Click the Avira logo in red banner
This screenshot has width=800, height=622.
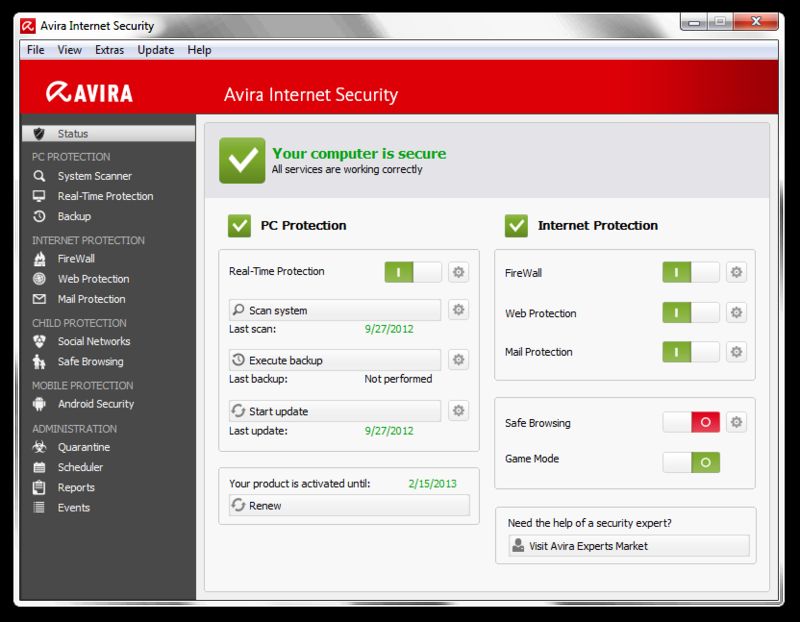89,92
